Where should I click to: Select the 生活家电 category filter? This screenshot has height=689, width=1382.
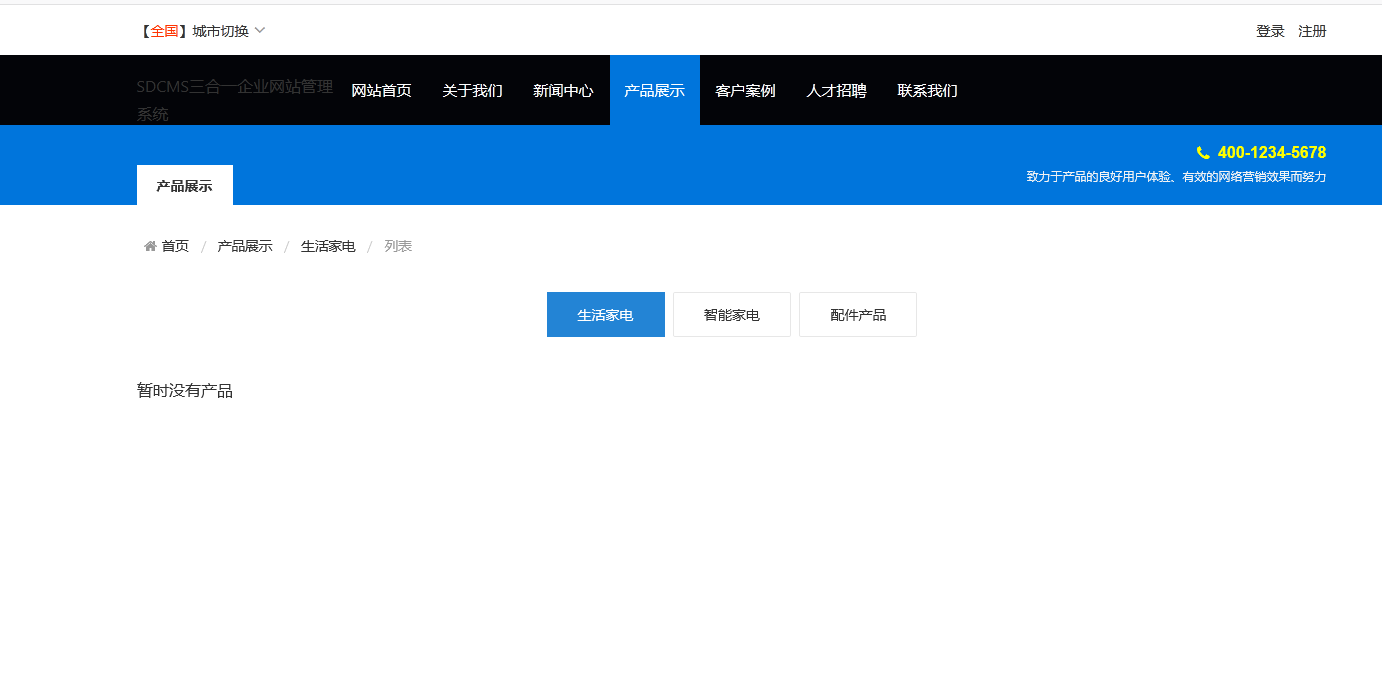[605, 314]
